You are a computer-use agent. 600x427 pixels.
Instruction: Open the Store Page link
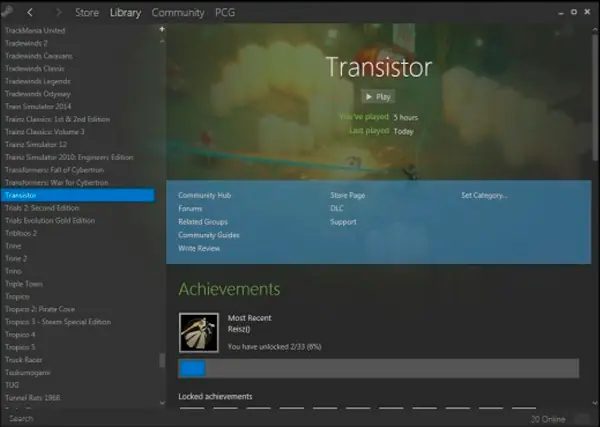[x=347, y=195]
